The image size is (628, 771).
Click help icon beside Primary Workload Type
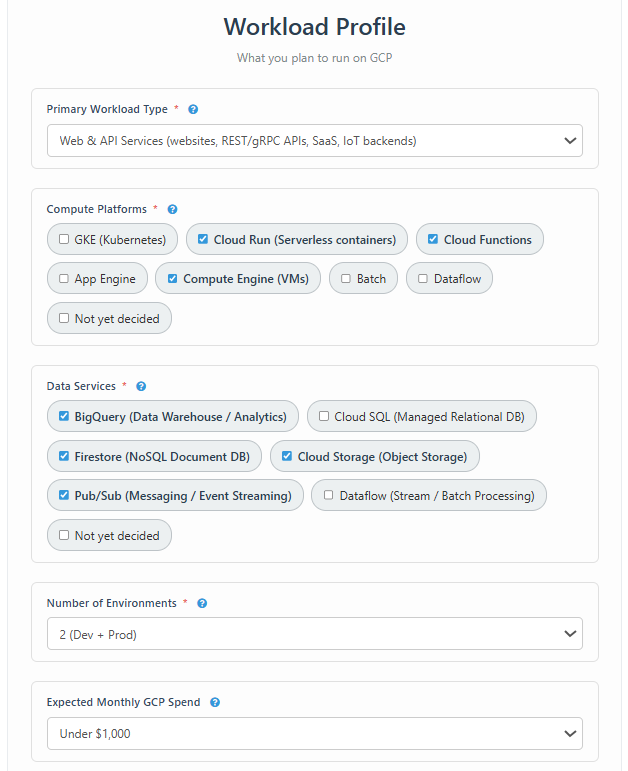[x=193, y=109]
